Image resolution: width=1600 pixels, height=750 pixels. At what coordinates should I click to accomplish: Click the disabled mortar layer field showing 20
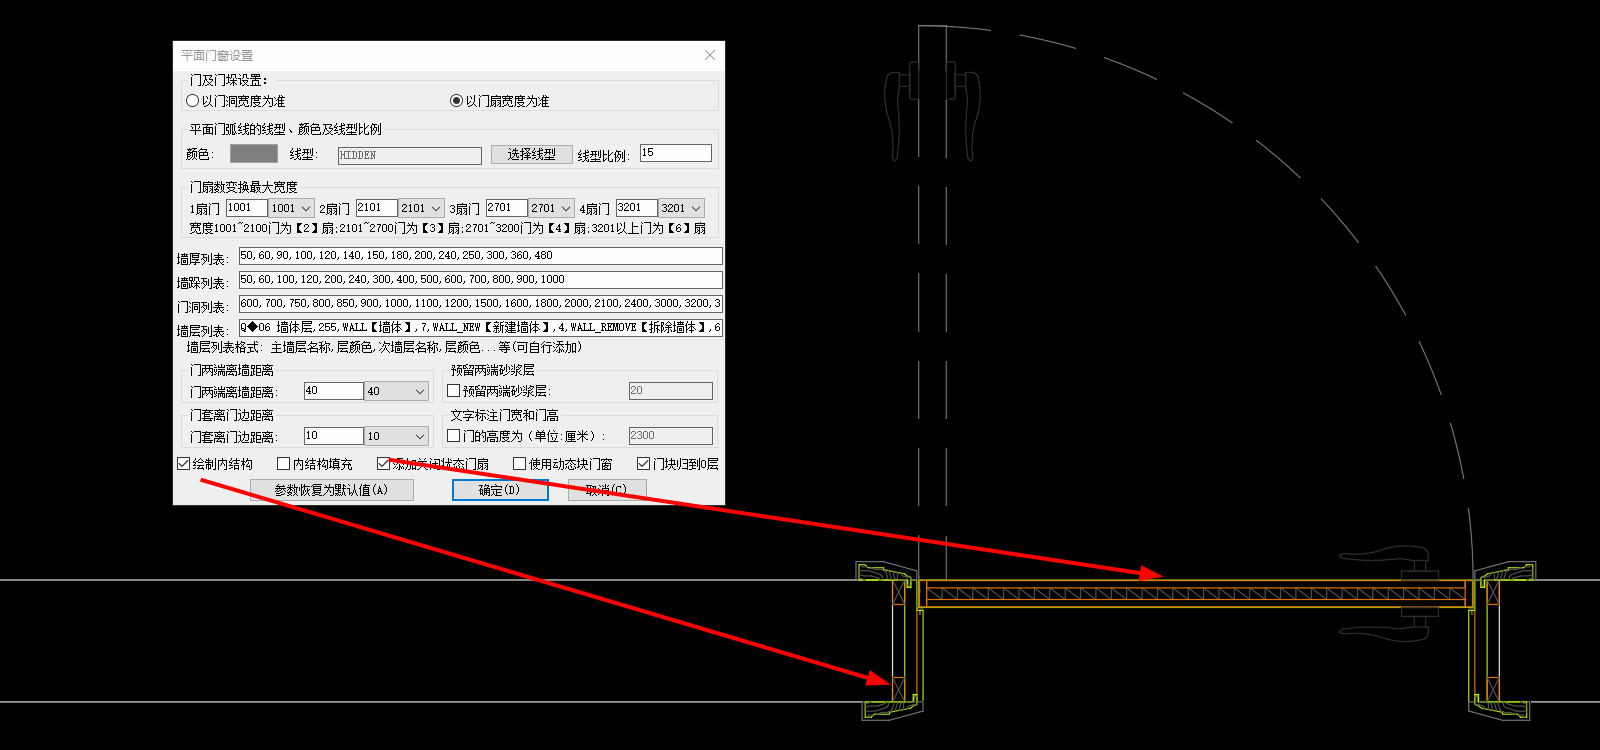670,391
